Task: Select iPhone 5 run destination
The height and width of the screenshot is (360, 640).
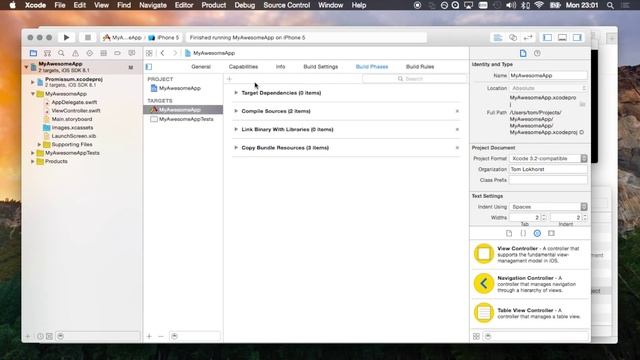Action: point(164,38)
